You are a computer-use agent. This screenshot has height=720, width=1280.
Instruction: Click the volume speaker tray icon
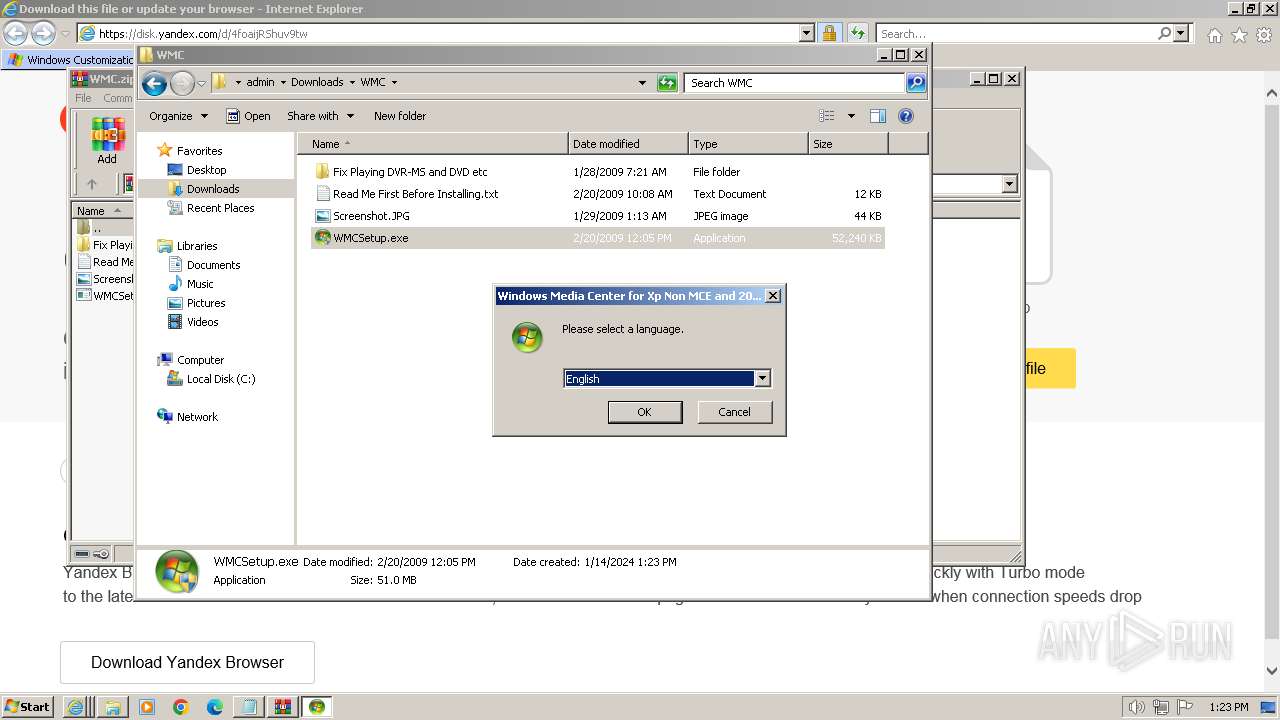pyautogui.click(x=1137, y=707)
